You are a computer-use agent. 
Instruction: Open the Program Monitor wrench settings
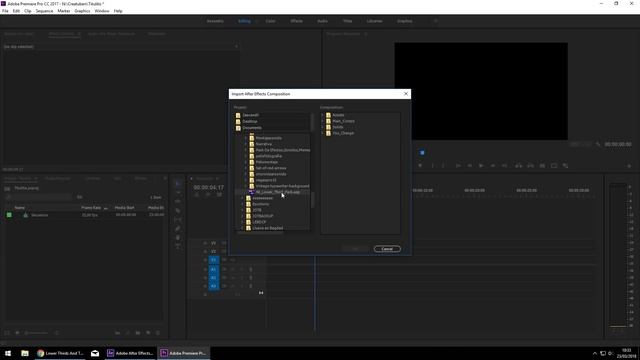(x=598, y=144)
